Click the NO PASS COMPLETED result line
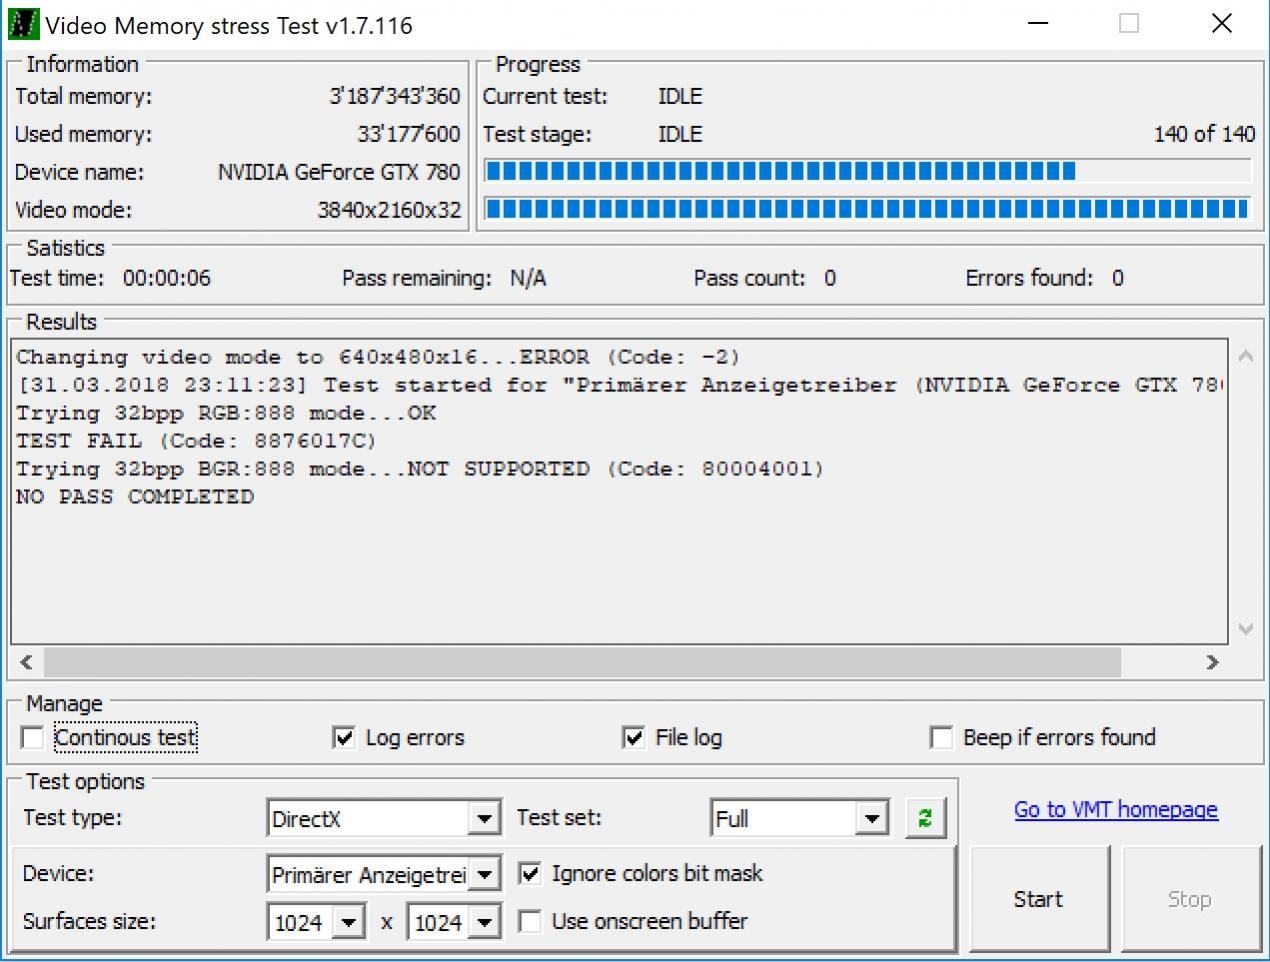Screen dimensions: 1270x962 135,497
